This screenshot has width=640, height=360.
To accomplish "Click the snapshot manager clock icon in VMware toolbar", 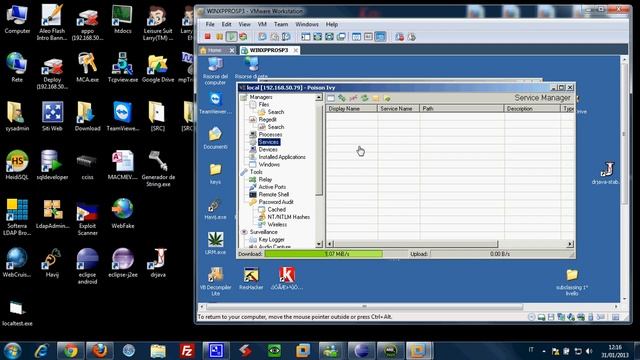I will pyautogui.click(x=286, y=37).
